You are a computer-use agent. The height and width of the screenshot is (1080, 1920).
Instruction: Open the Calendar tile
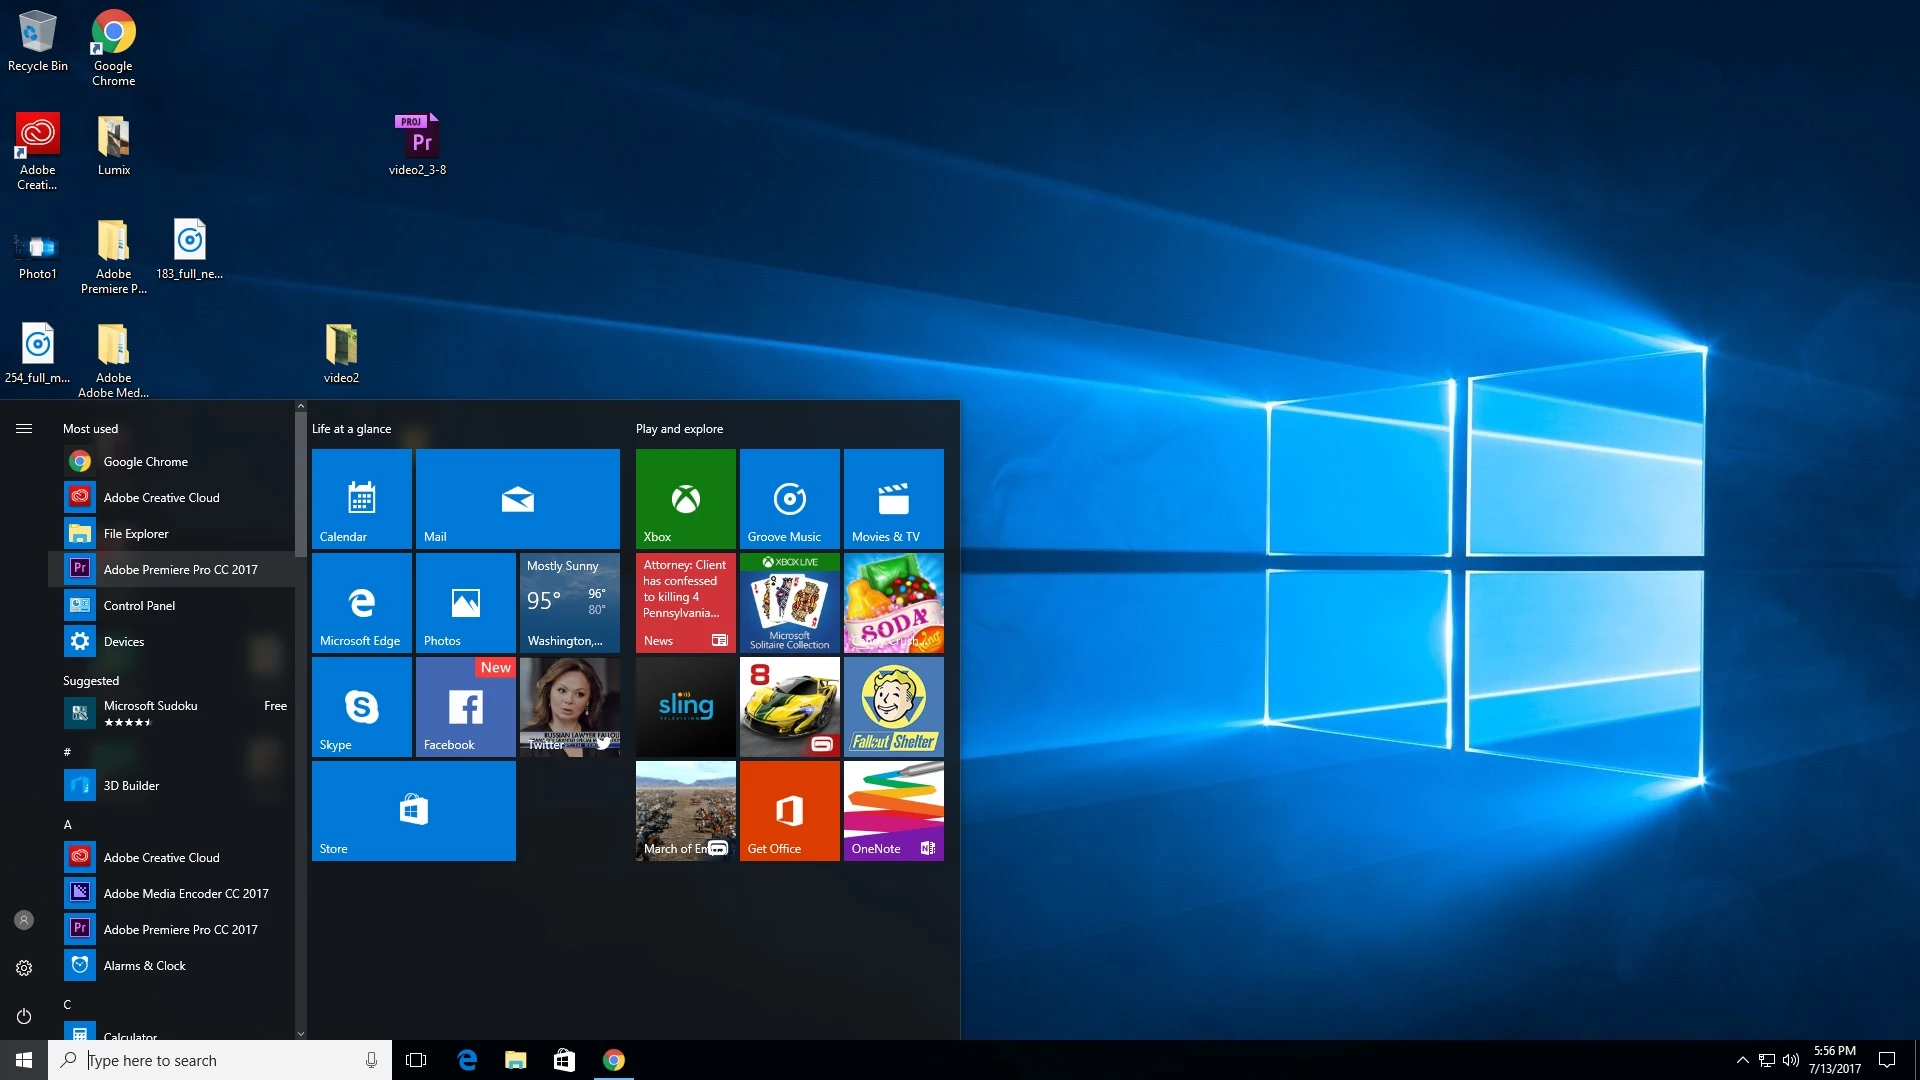point(361,498)
